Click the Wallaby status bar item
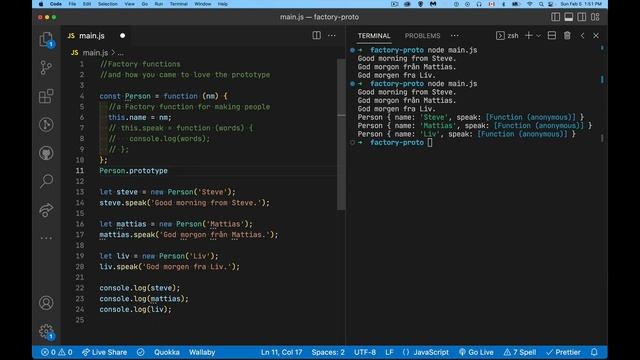This screenshot has width=640, height=360. pyautogui.click(x=202, y=352)
